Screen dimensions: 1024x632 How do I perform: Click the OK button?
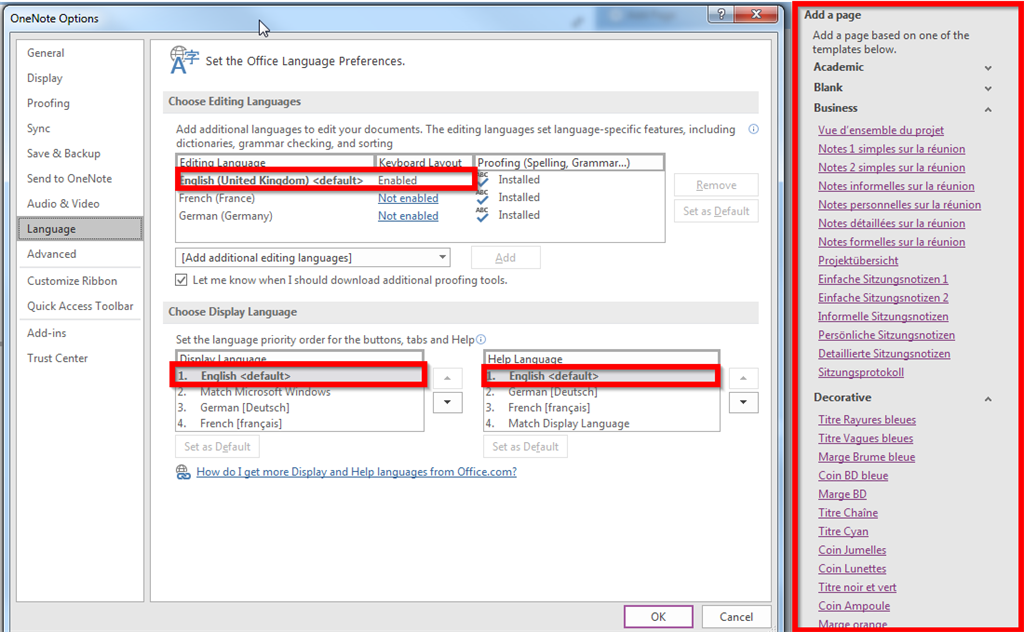(x=658, y=616)
